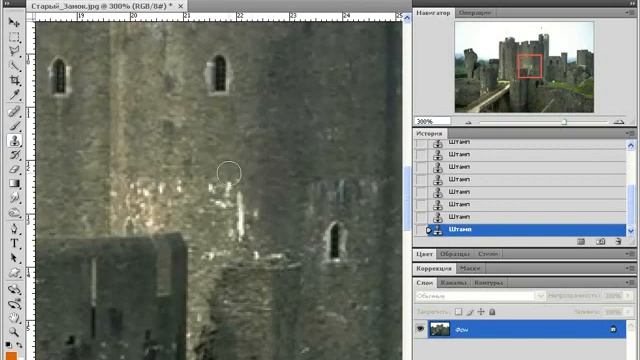Switch to the Операции tab
Screen dimensions: 640x360
coord(474,13)
